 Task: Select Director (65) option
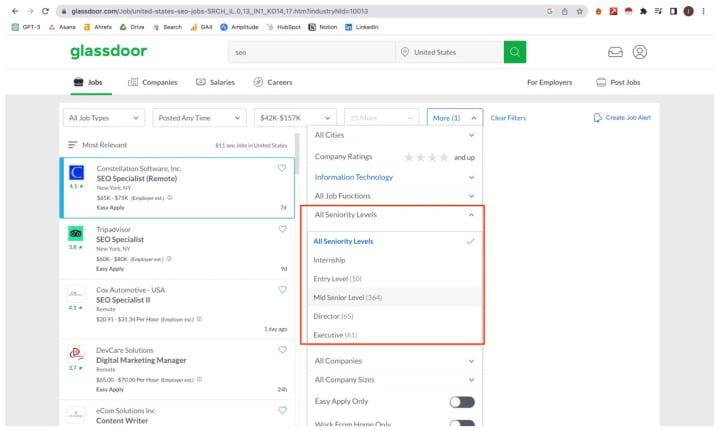(x=394, y=317)
